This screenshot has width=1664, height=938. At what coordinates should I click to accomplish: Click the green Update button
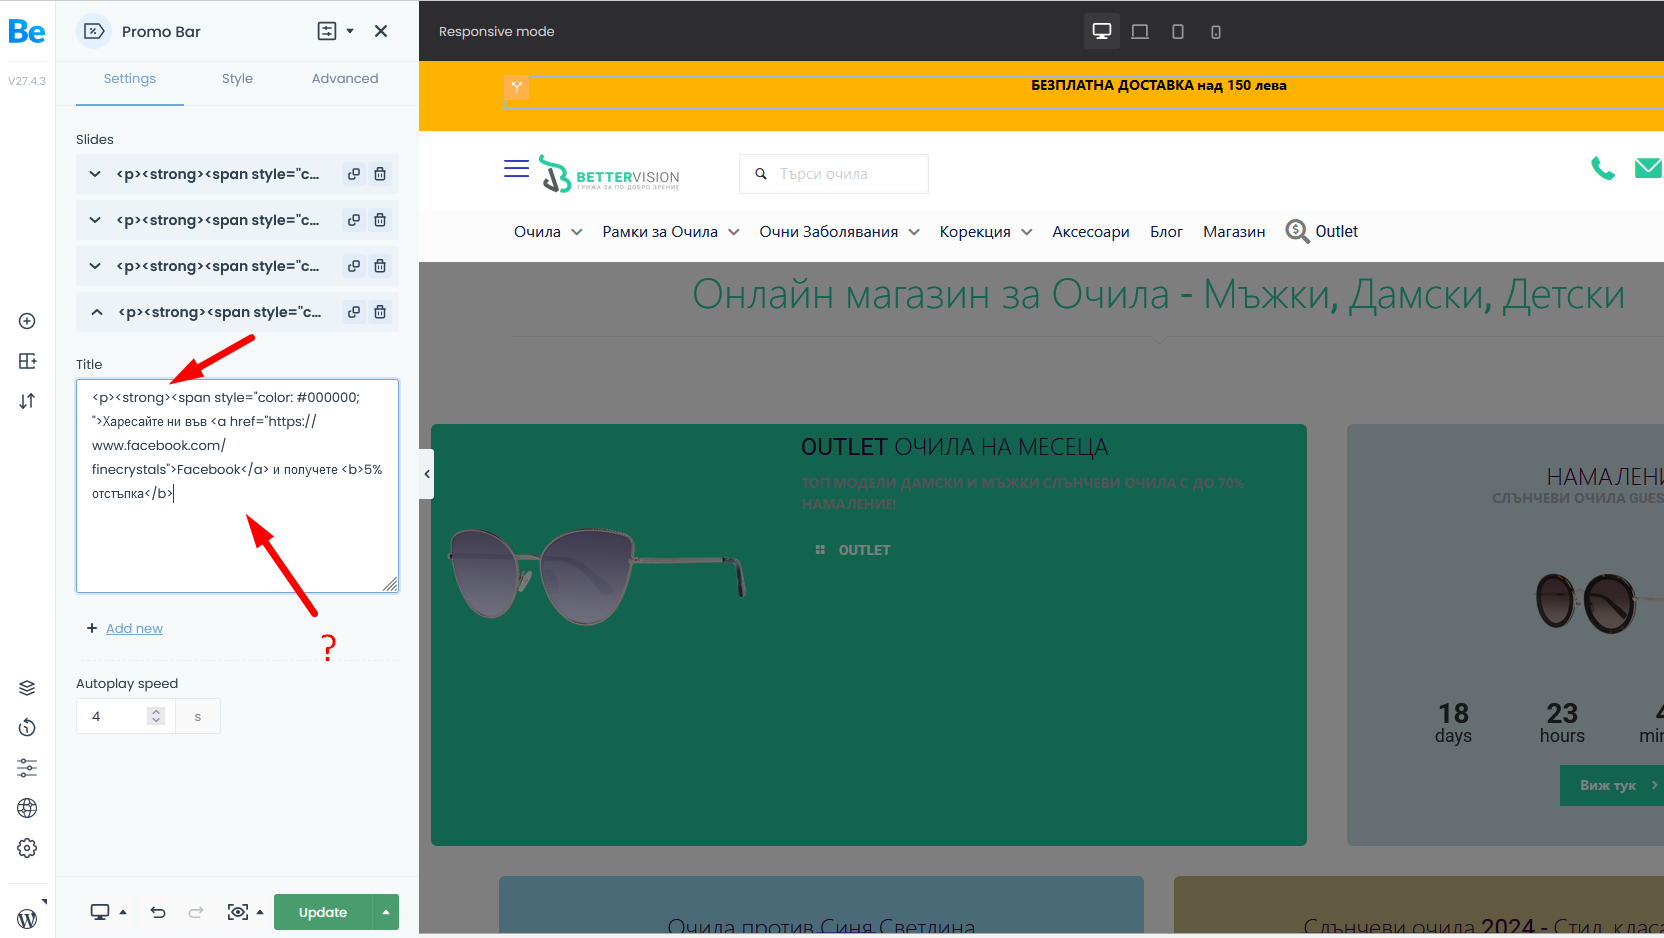(323, 912)
